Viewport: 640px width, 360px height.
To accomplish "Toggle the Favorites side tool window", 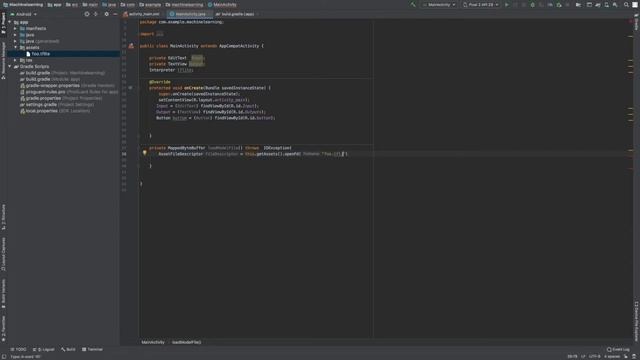I will click(3, 329).
